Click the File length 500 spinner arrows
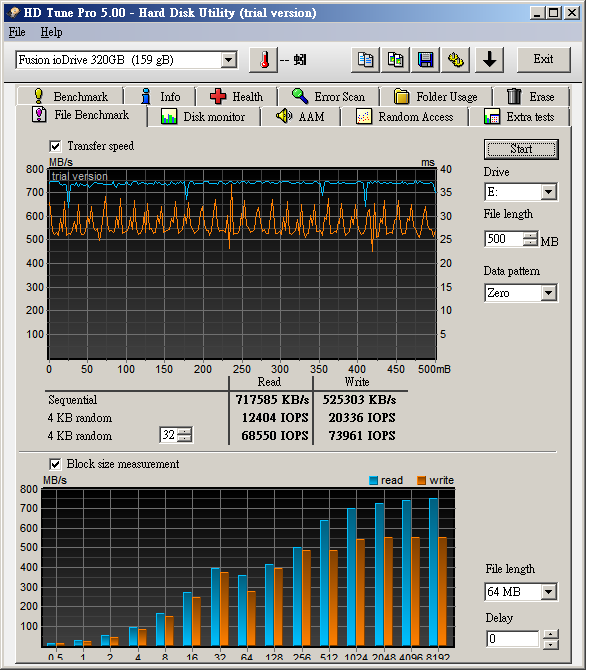Image resolution: width=614 pixels, height=670 pixels. pos(530,238)
